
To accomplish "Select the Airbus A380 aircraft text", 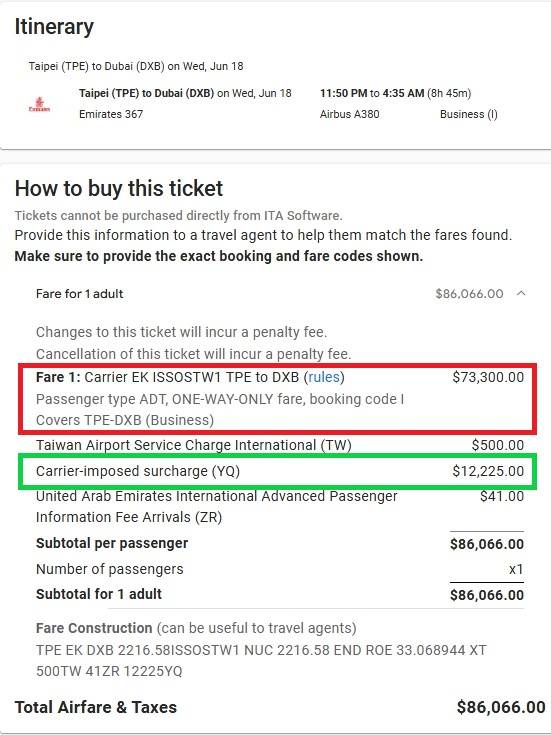I will click(x=349, y=114).
